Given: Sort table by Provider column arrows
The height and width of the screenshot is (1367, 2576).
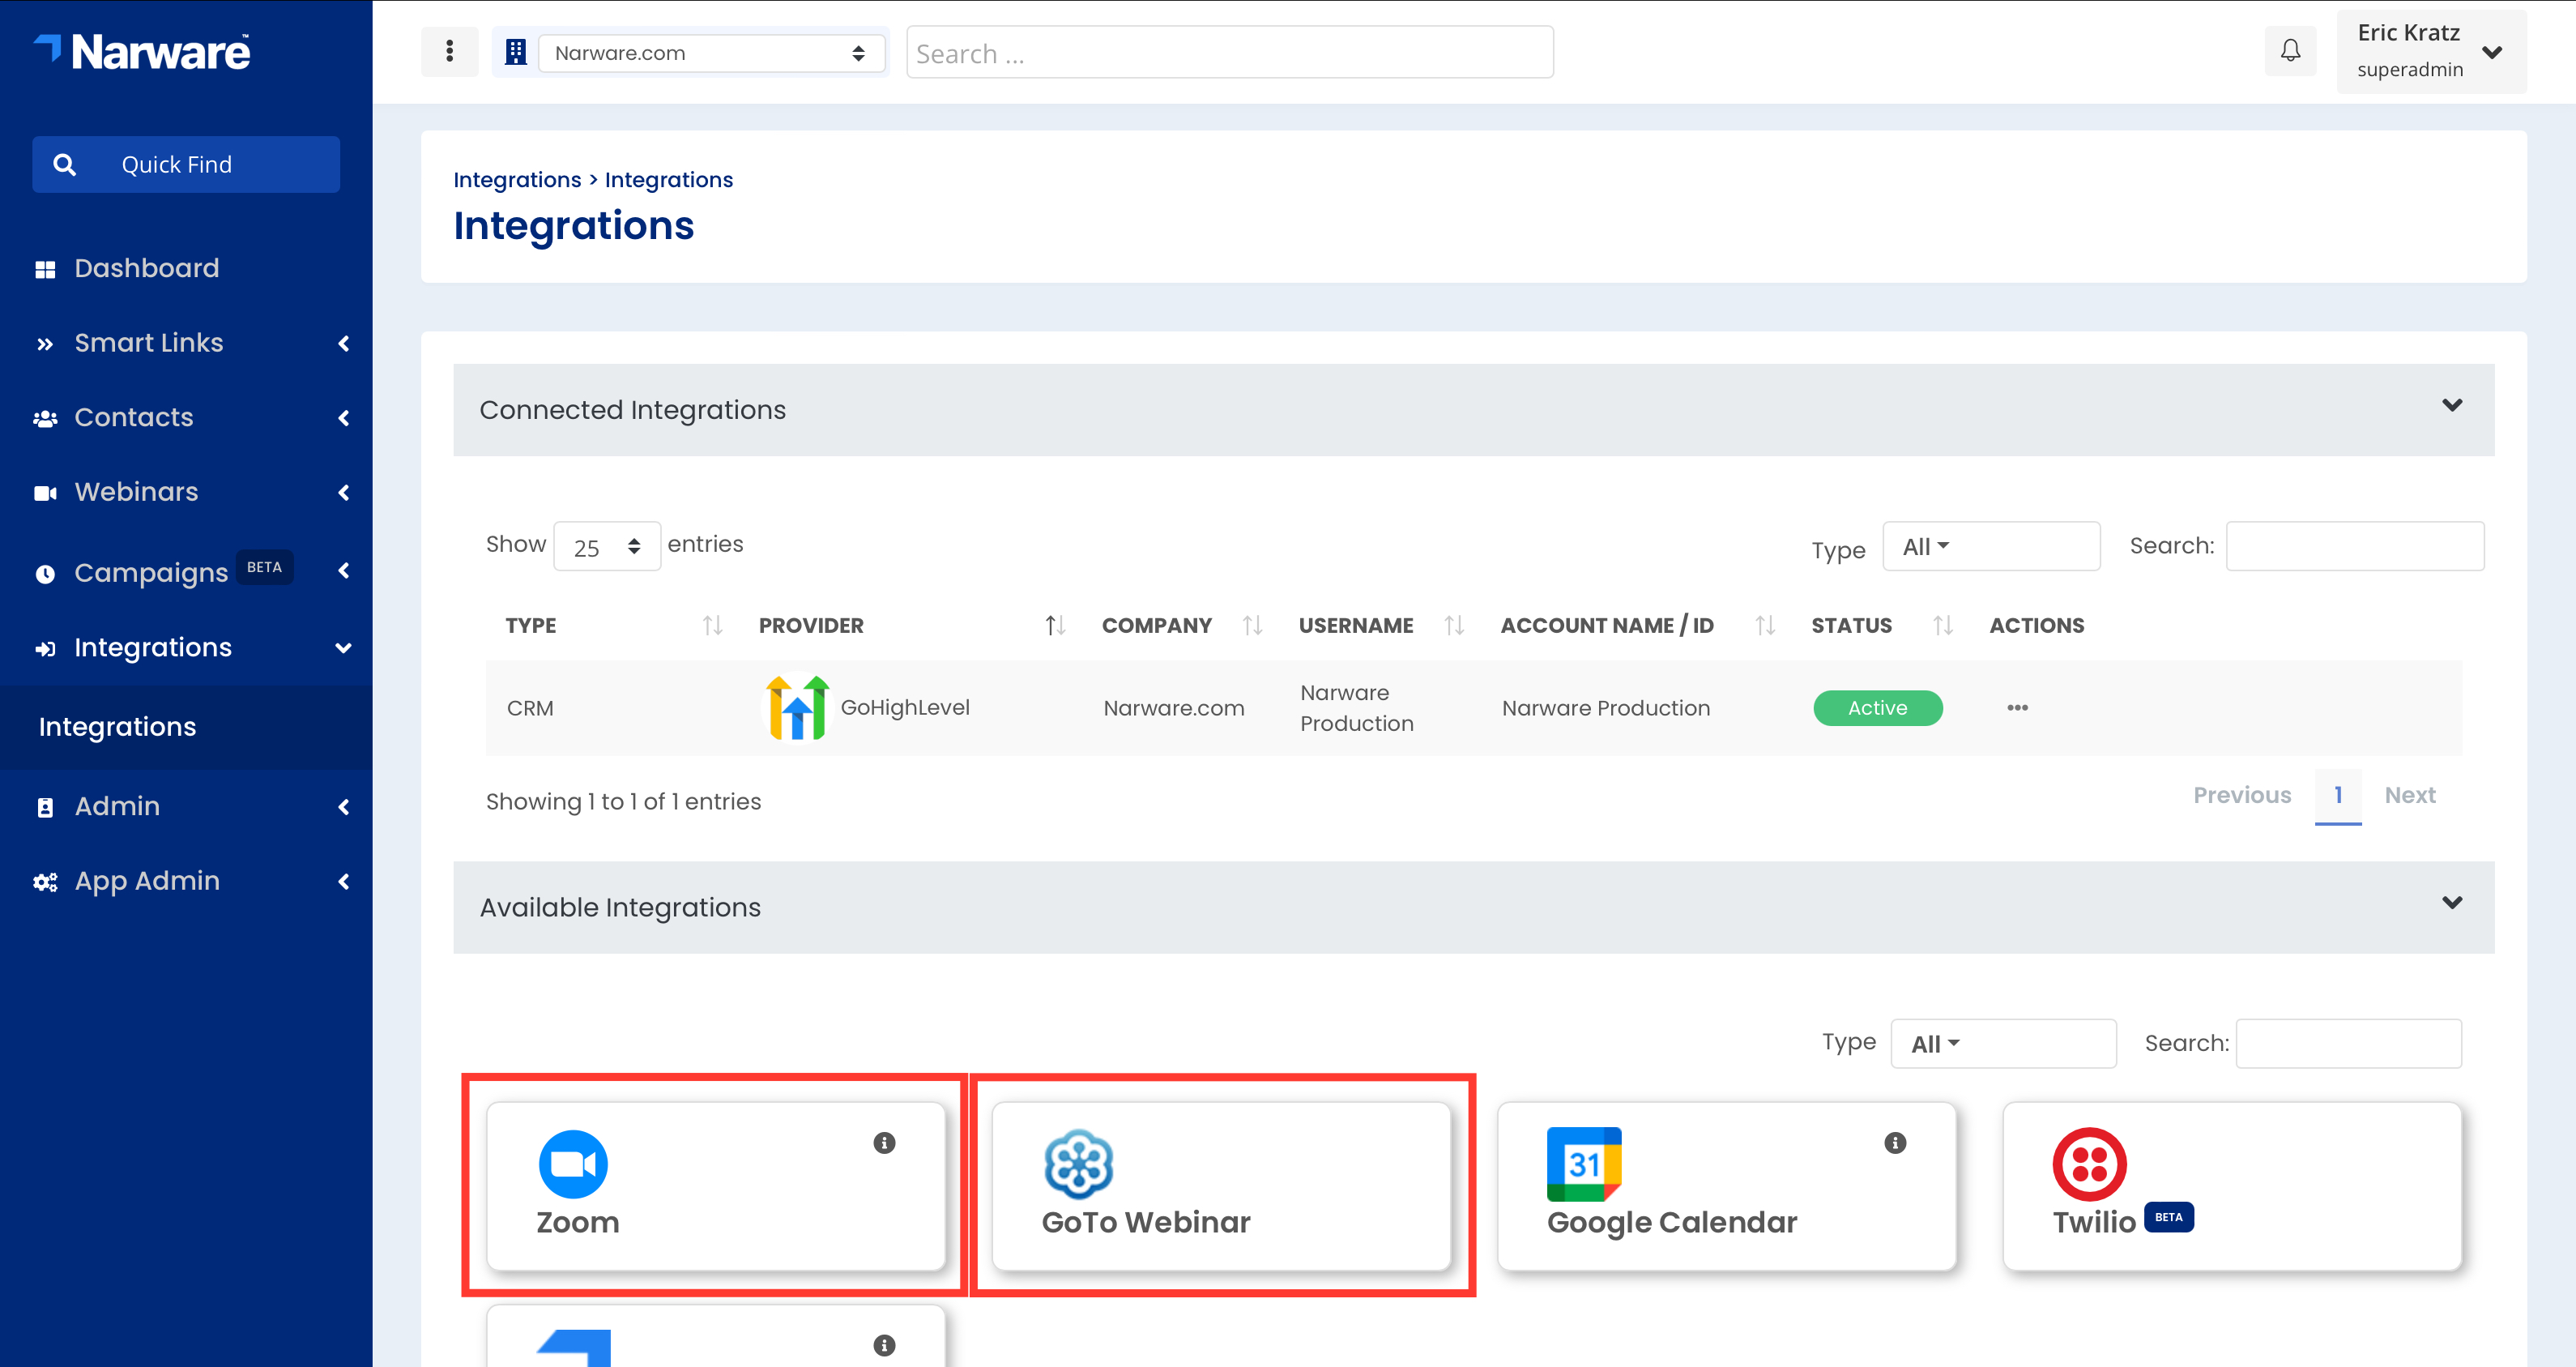Looking at the screenshot, I should tap(1055, 625).
